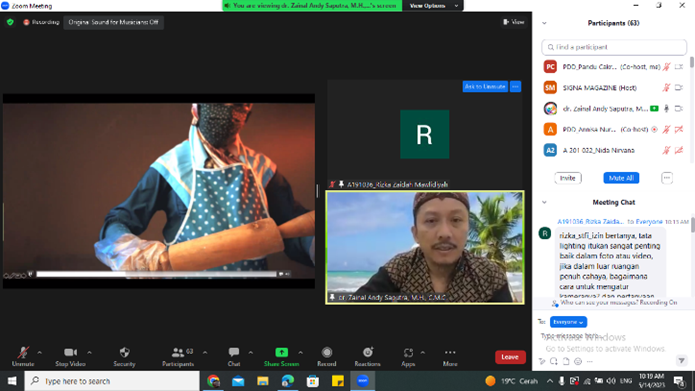
Task: Leave the meeting with red Leave button
Action: (510, 357)
